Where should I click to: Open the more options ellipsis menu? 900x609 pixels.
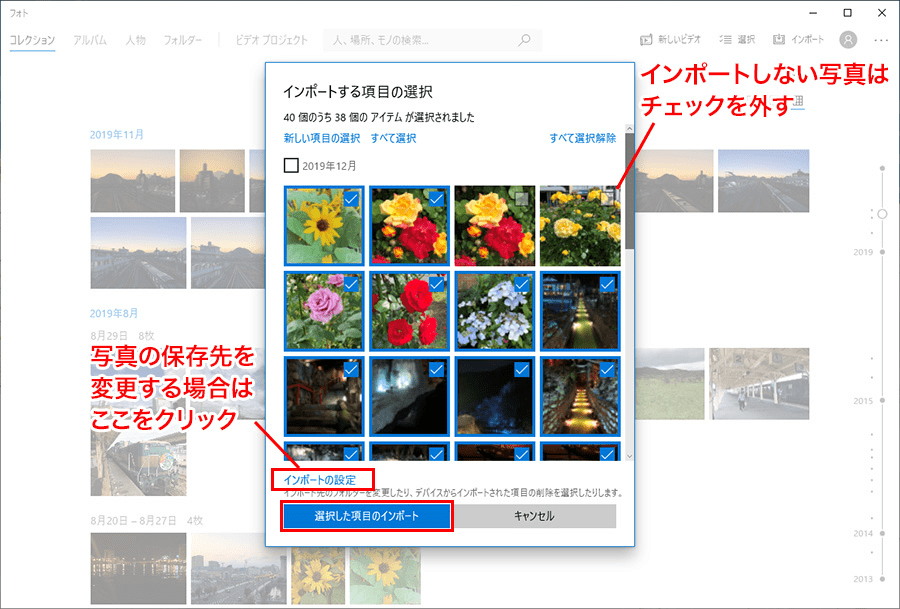point(881,40)
